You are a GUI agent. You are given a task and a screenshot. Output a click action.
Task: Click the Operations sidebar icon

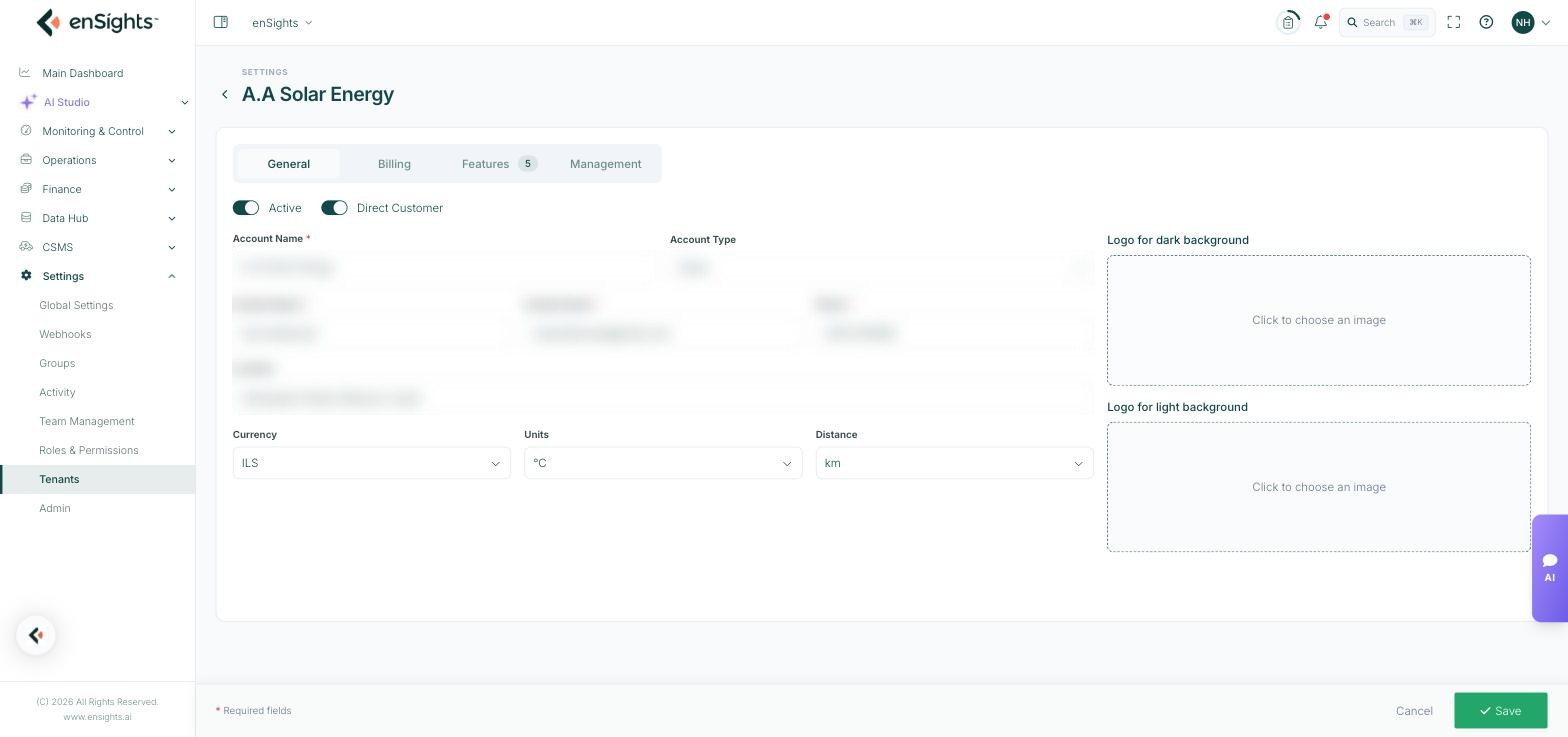pyautogui.click(x=26, y=160)
